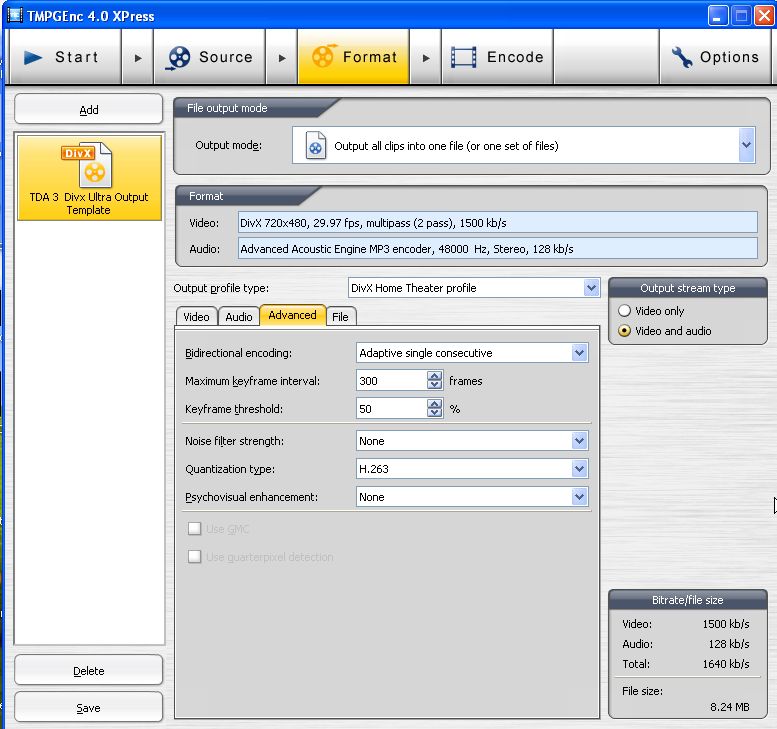Go to the Encode stage
777x729 pixels.
pos(497,57)
